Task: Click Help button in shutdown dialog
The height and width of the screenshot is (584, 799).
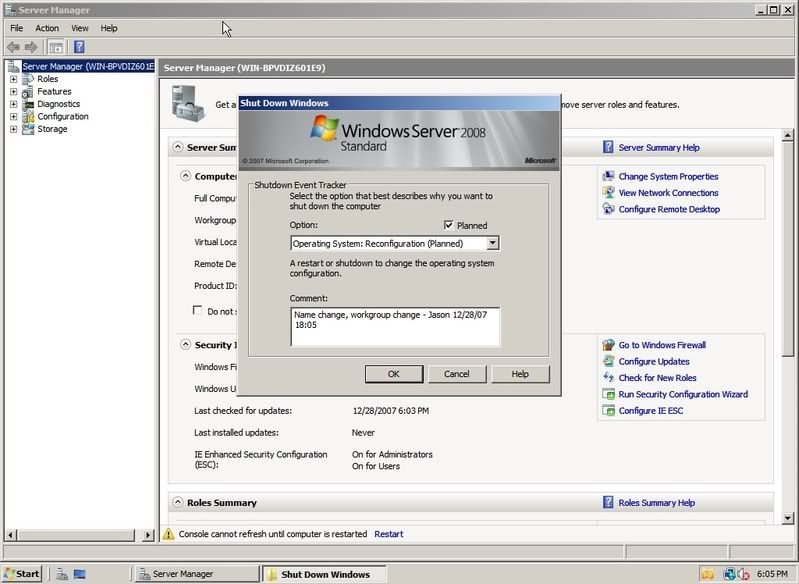Action: (x=520, y=374)
